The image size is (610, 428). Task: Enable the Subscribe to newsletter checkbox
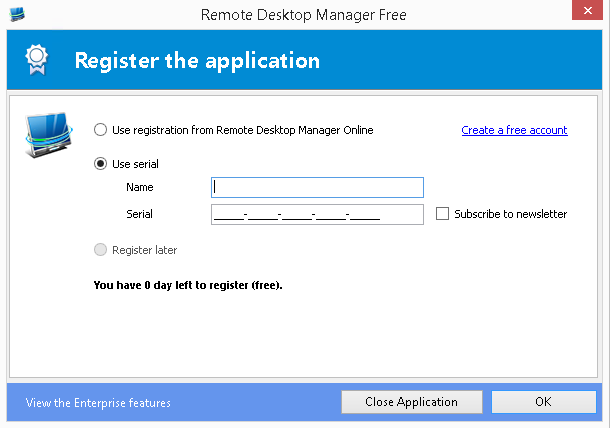click(443, 214)
